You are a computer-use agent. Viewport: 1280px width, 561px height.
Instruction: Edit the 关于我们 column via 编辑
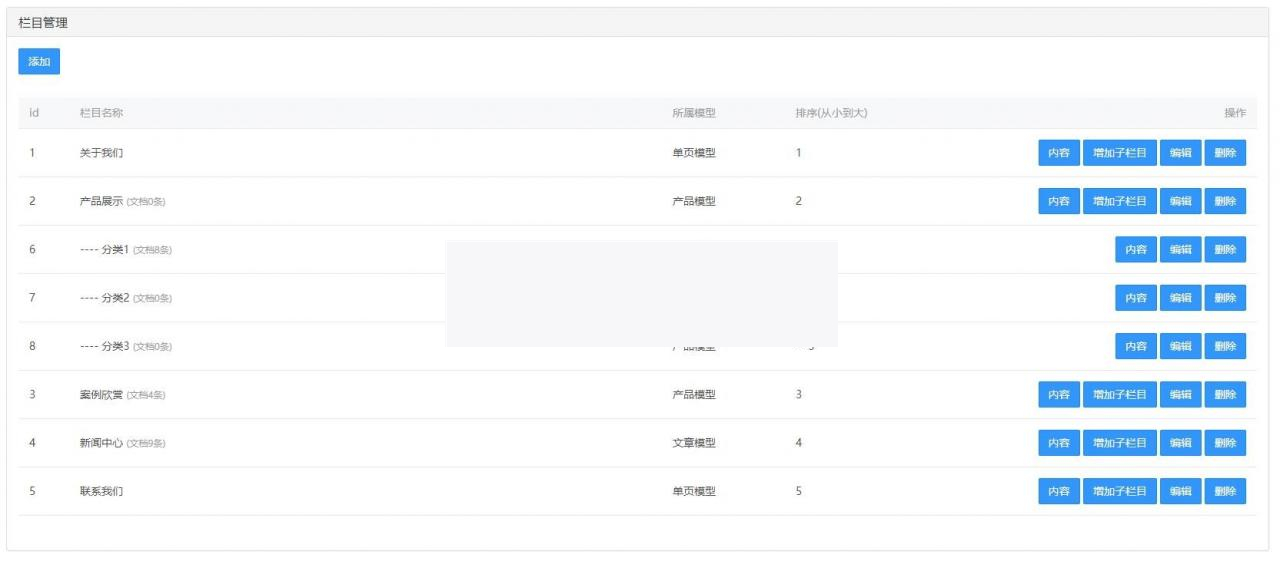tap(1180, 153)
